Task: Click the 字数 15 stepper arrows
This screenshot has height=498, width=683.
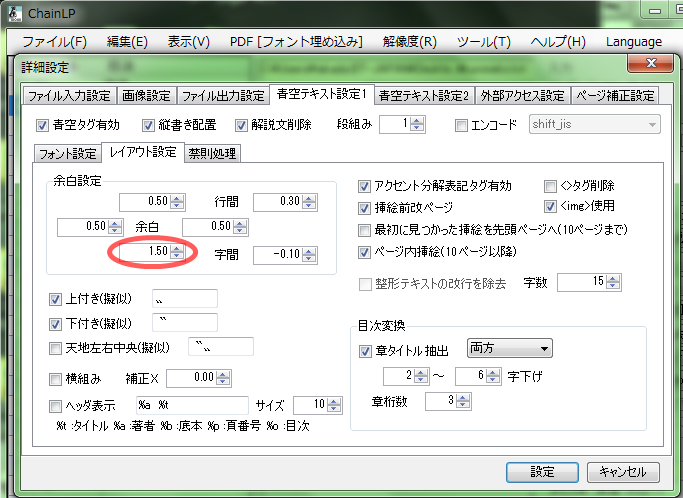Action: pyautogui.click(x=613, y=282)
